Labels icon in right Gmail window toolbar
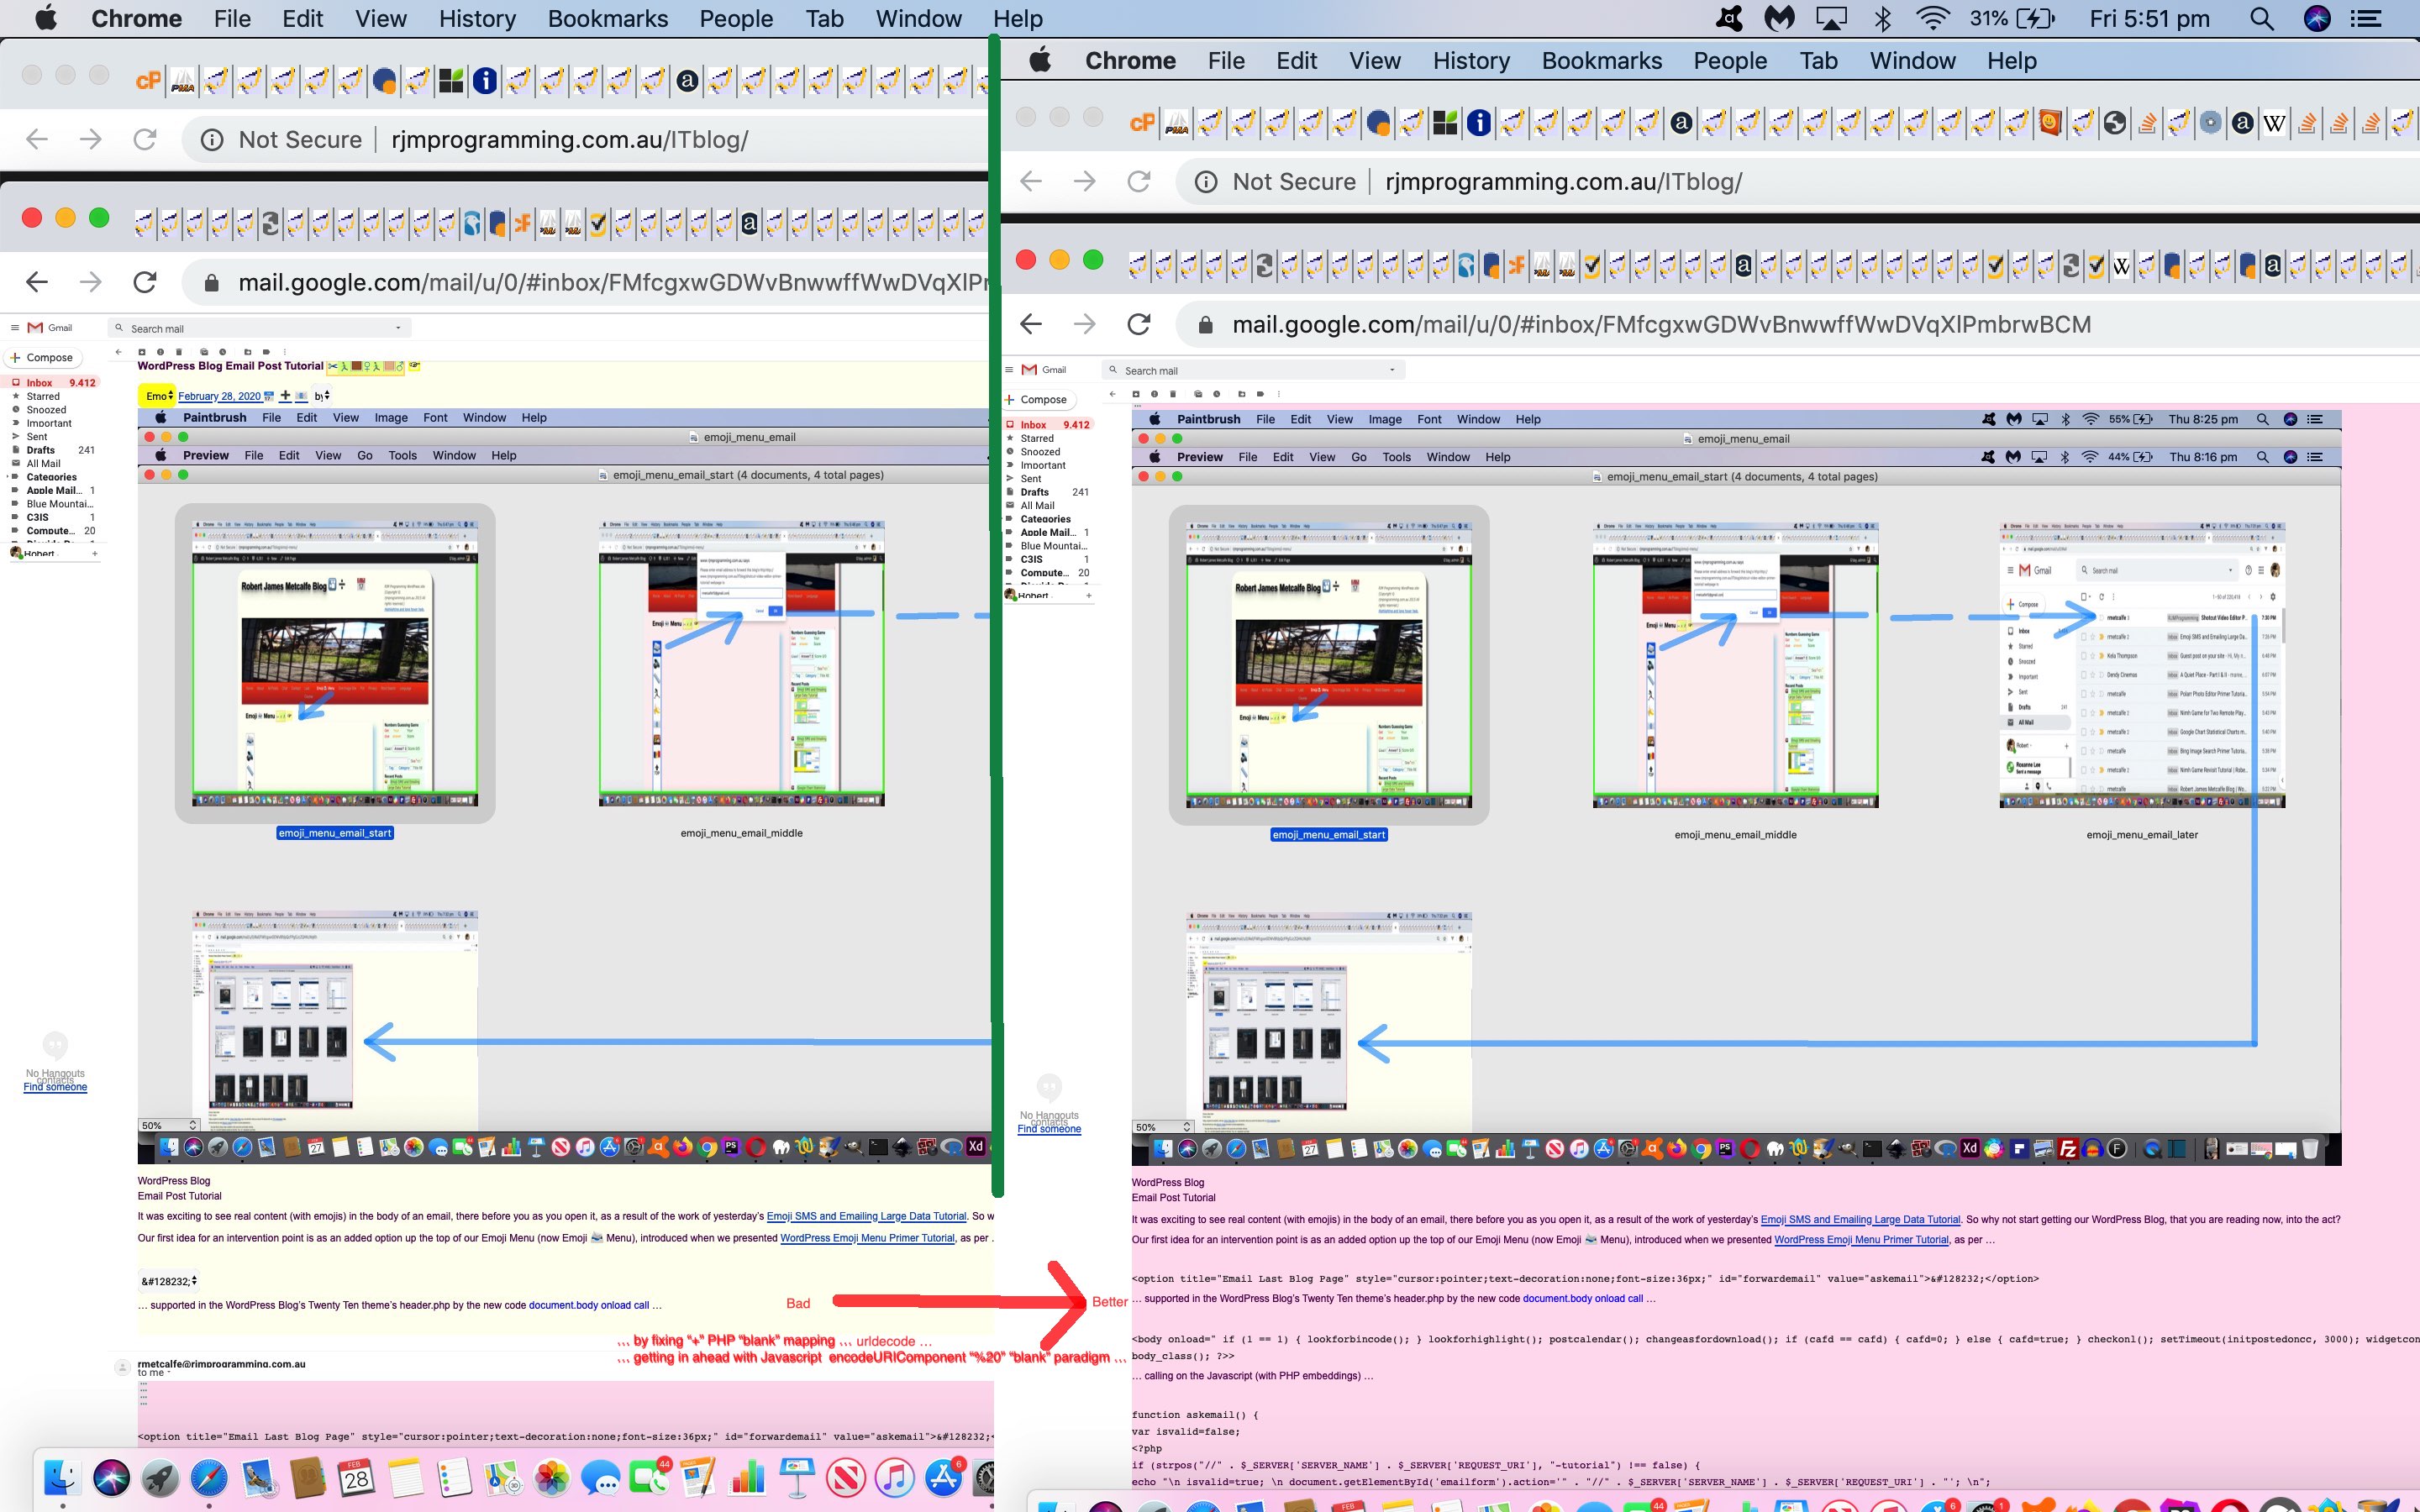Screen dimensions: 2420x1512 tap(1260, 394)
